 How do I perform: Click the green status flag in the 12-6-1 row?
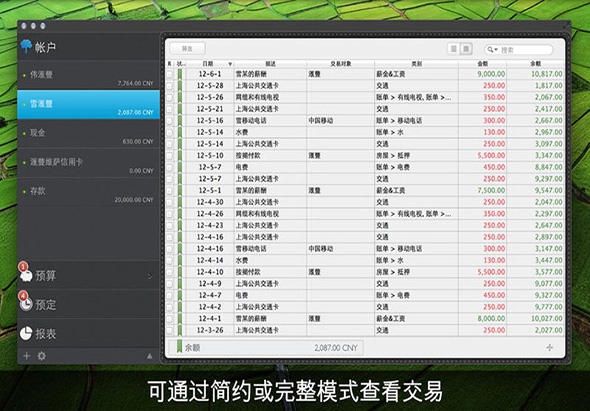[x=180, y=74]
